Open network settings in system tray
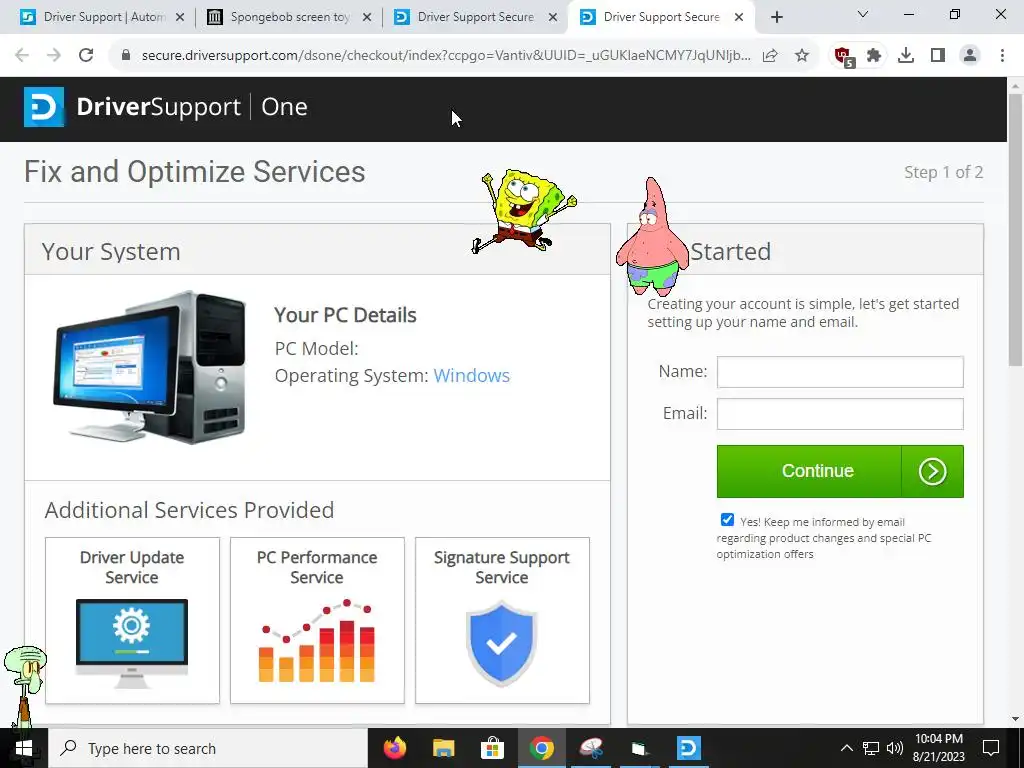Screen dimensions: 1024x768 (871, 748)
